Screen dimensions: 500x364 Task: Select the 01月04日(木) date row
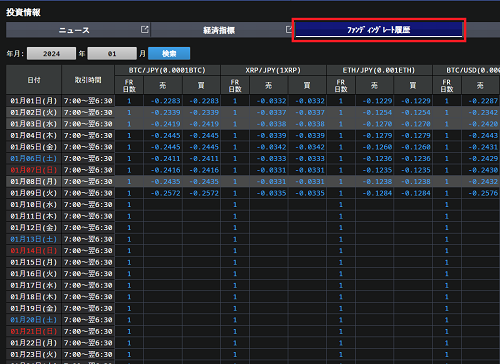[34, 135]
